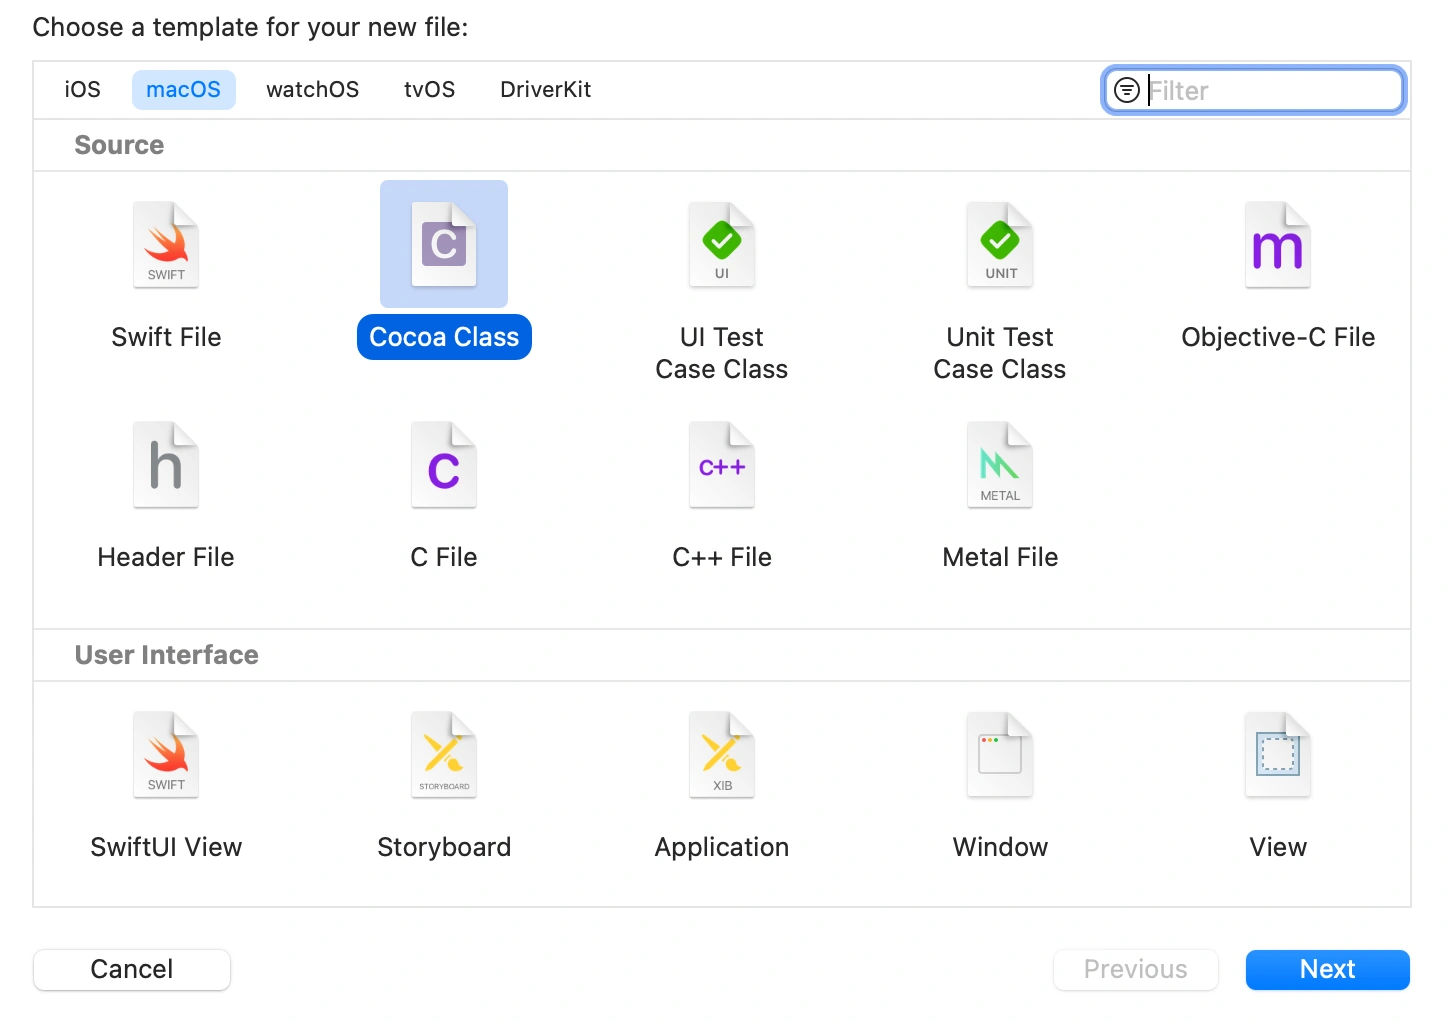The image size is (1448, 1022).
Task: Pick the Application XIB template icon
Action: 722,755
